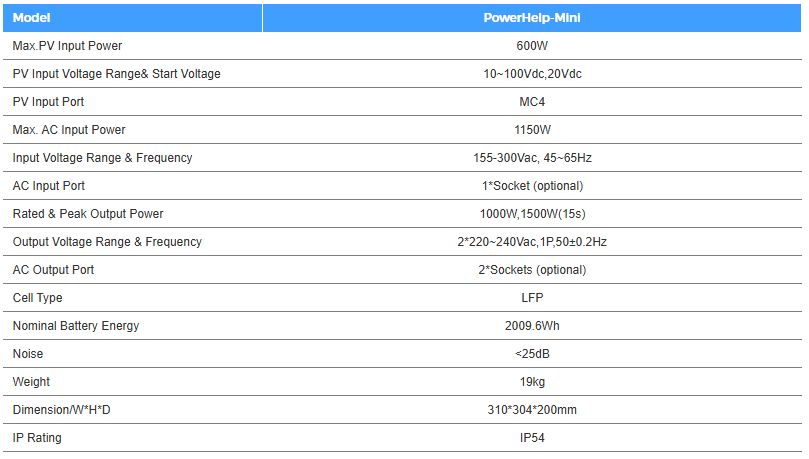Screen dimensions: 809x459
Task: Click the MC4 port value
Action: click(532, 102)
